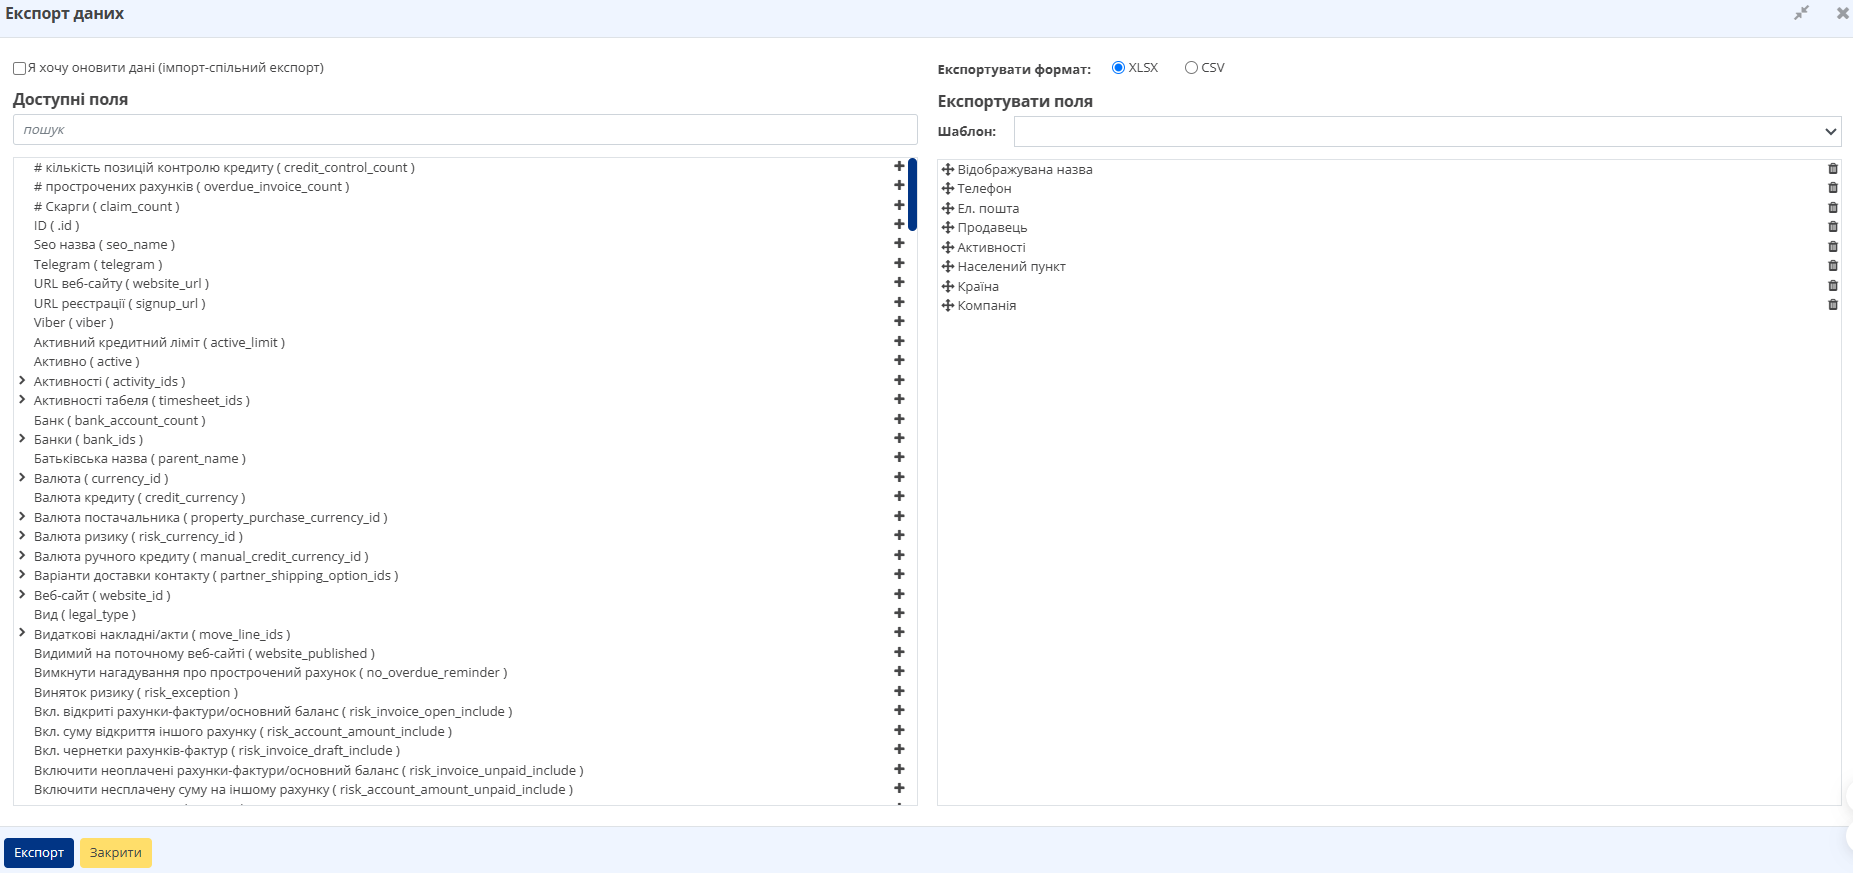Focus the пошук field search box

click(x=465, y=130)
